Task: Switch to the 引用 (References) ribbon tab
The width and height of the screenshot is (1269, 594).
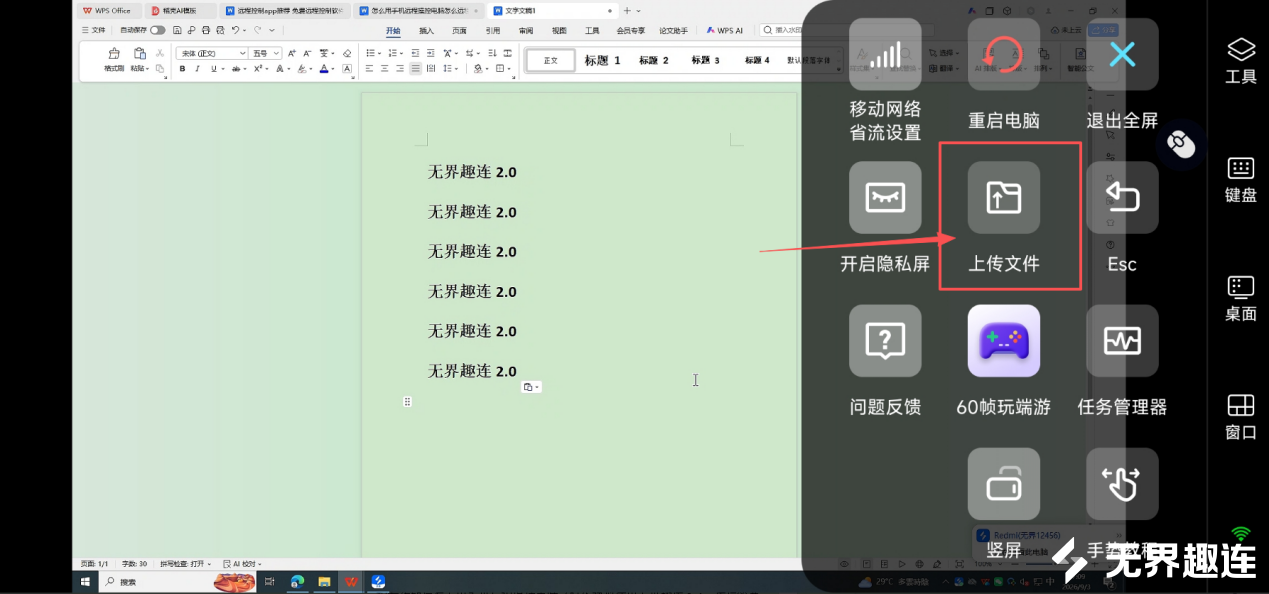Action: click(492, 31)
